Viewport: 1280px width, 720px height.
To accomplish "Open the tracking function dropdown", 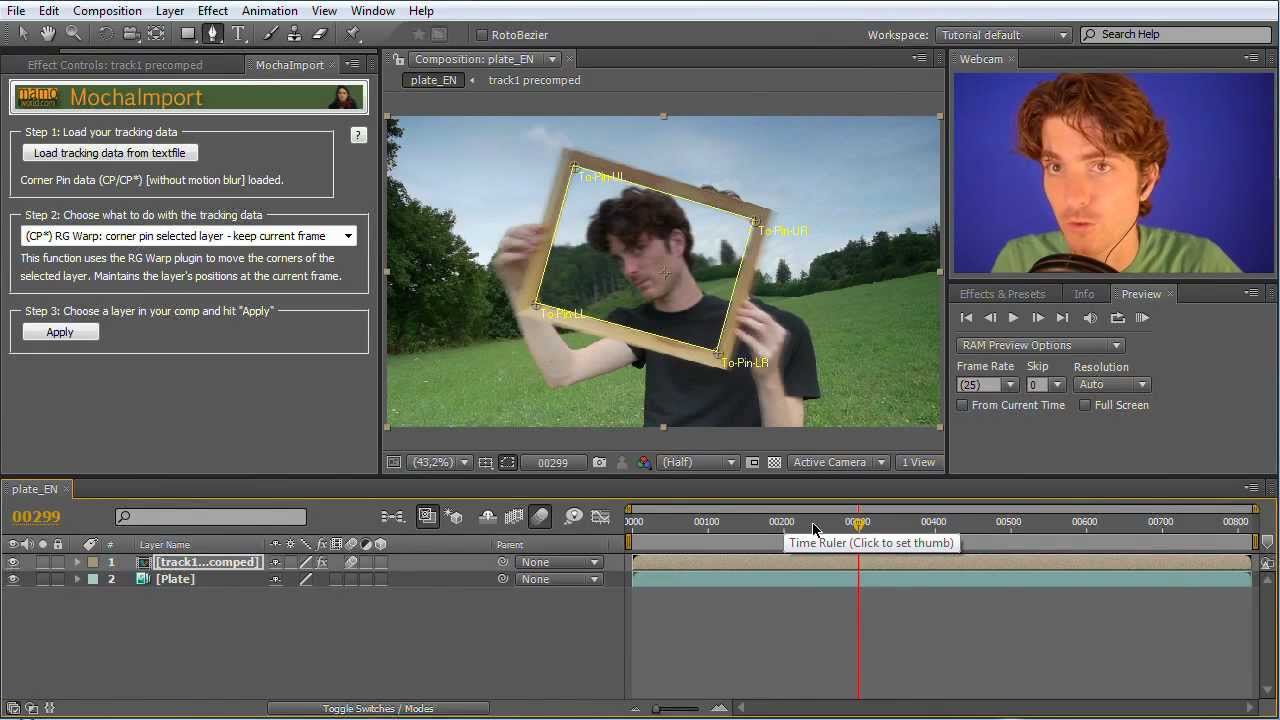I will point(189,236).
